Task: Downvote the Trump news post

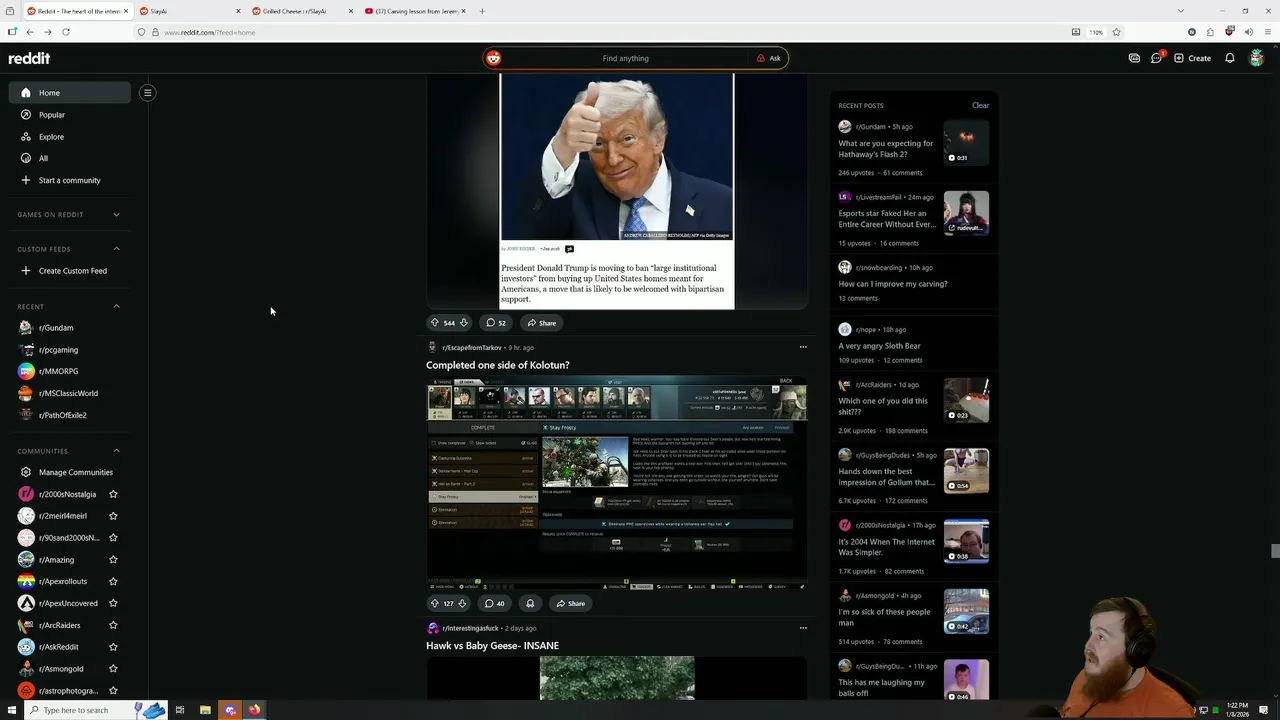Action: [463, 323]
